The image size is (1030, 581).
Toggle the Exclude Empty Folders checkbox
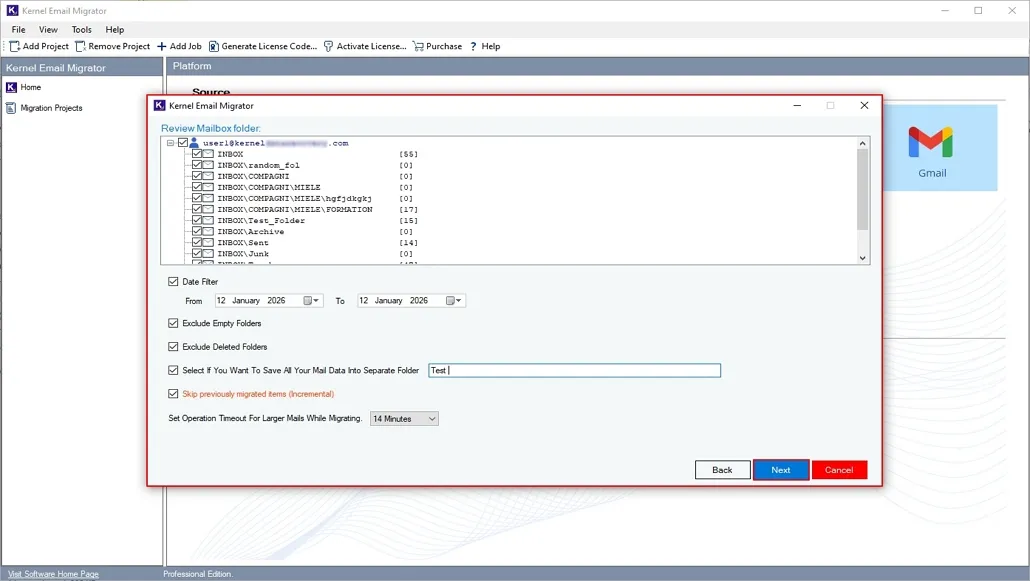pyautogui.click(x=174, y=324)
